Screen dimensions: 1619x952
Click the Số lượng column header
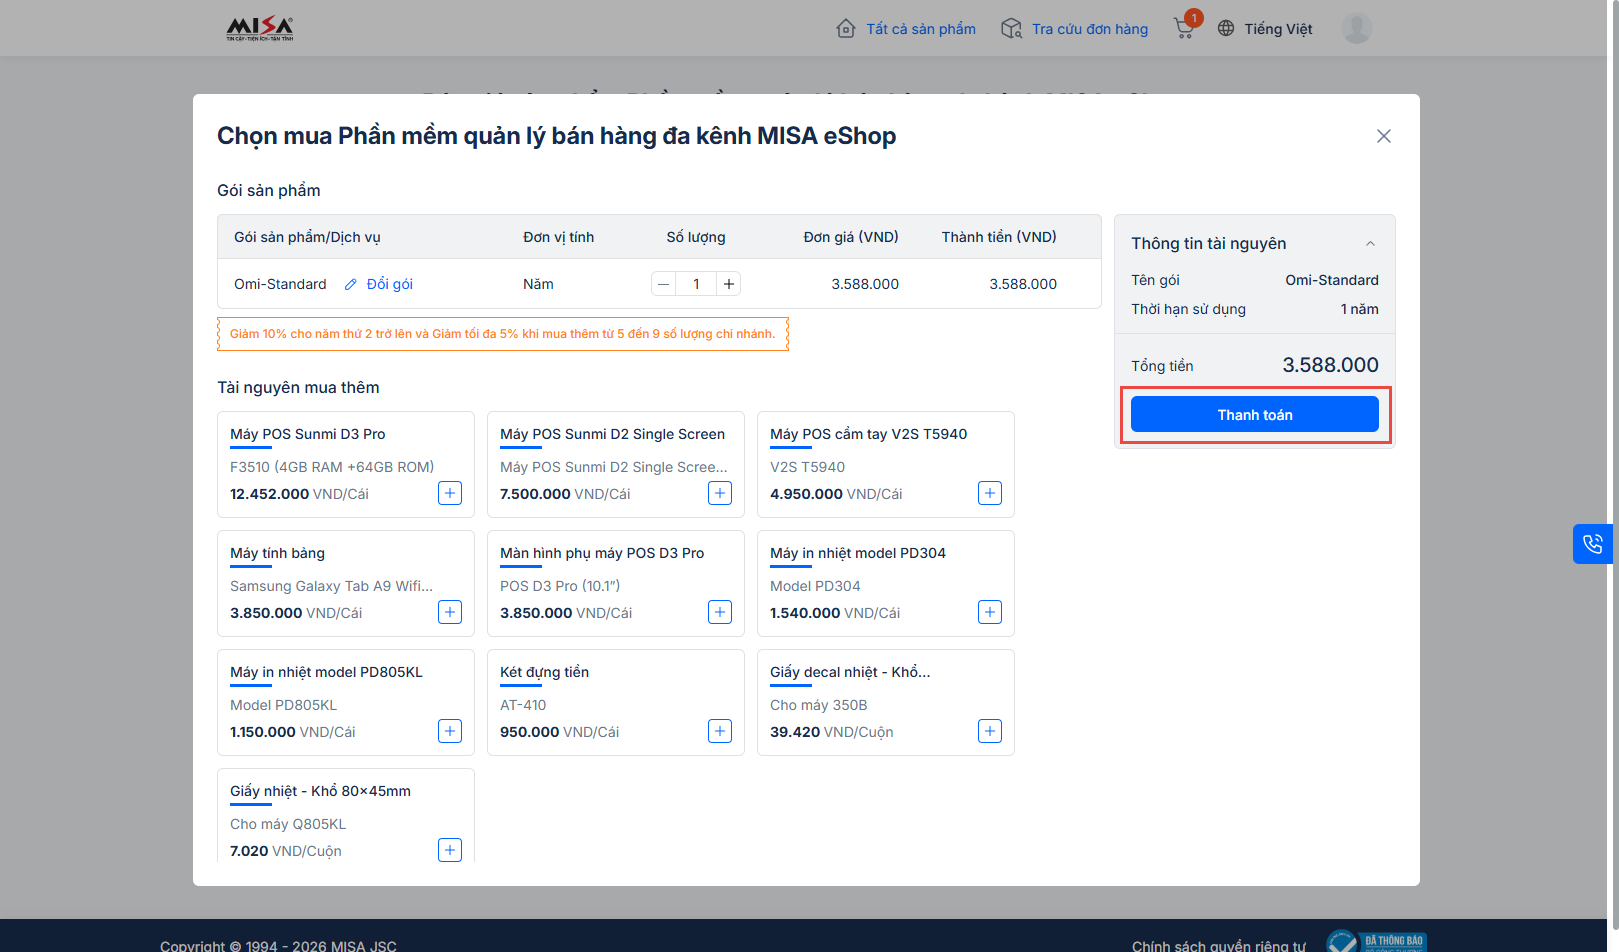(x=696, y=237)
